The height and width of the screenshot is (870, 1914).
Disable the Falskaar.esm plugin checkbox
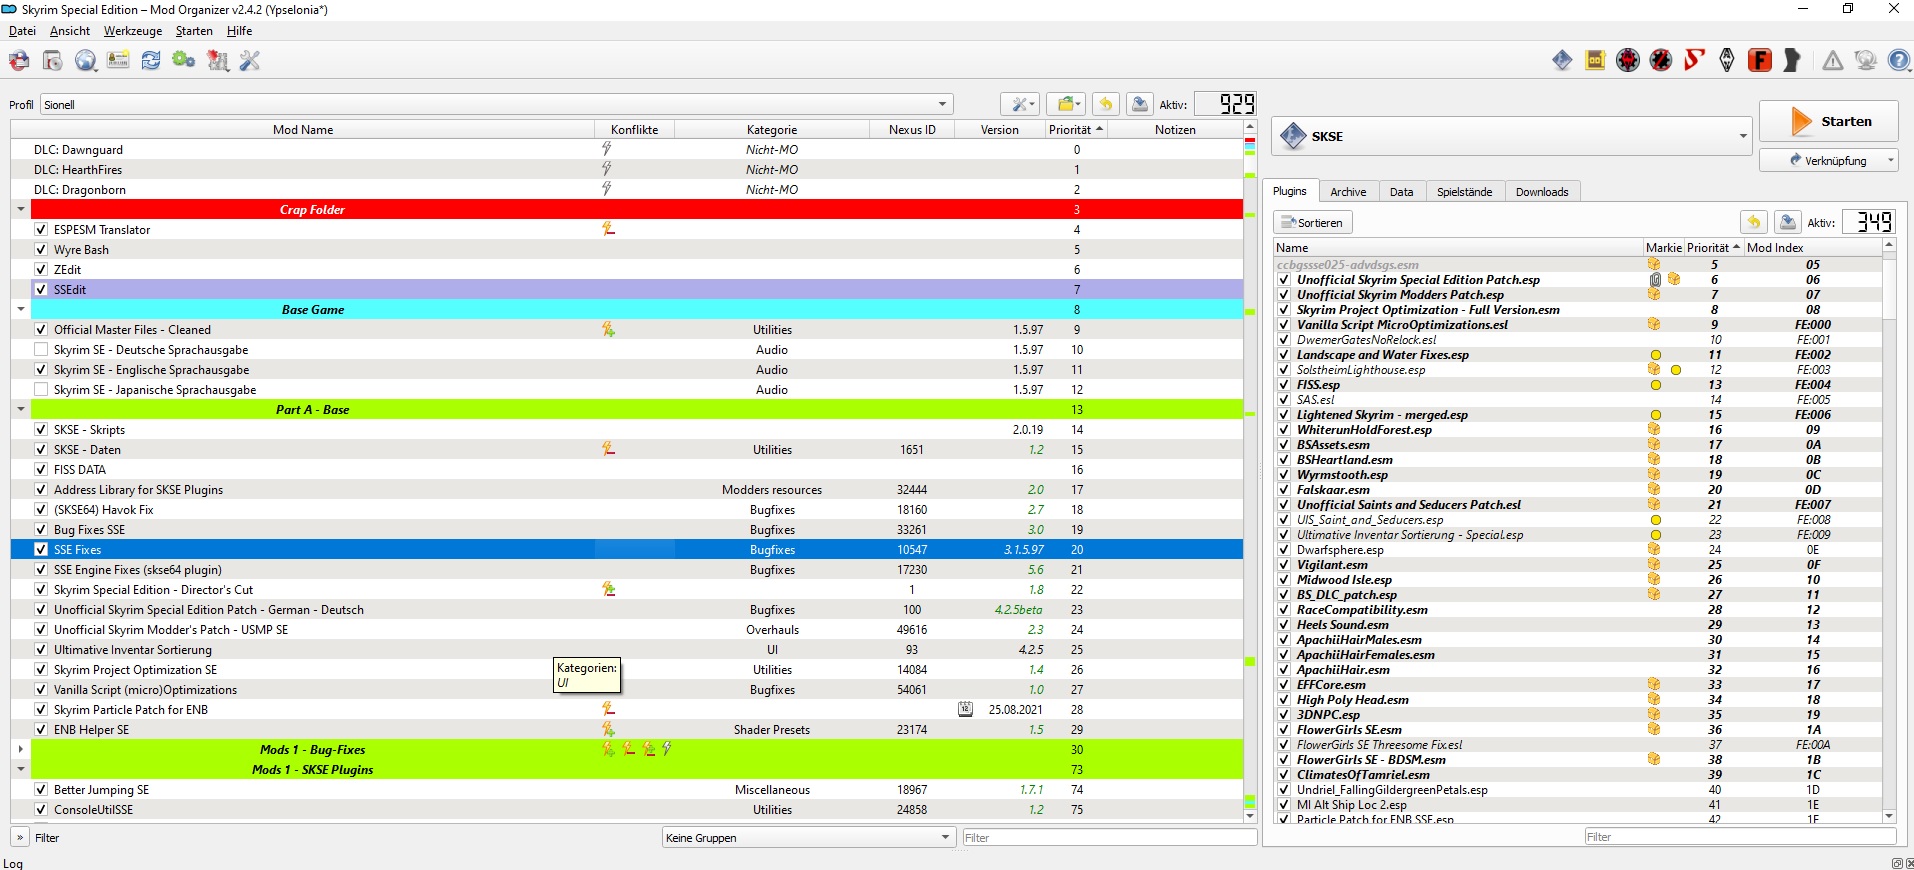pos(1284,490)
